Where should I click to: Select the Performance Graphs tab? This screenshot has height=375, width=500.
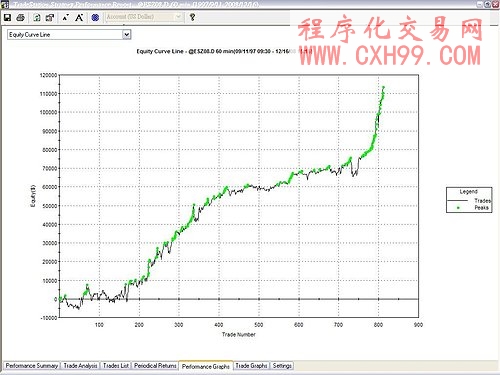point(206,366)
